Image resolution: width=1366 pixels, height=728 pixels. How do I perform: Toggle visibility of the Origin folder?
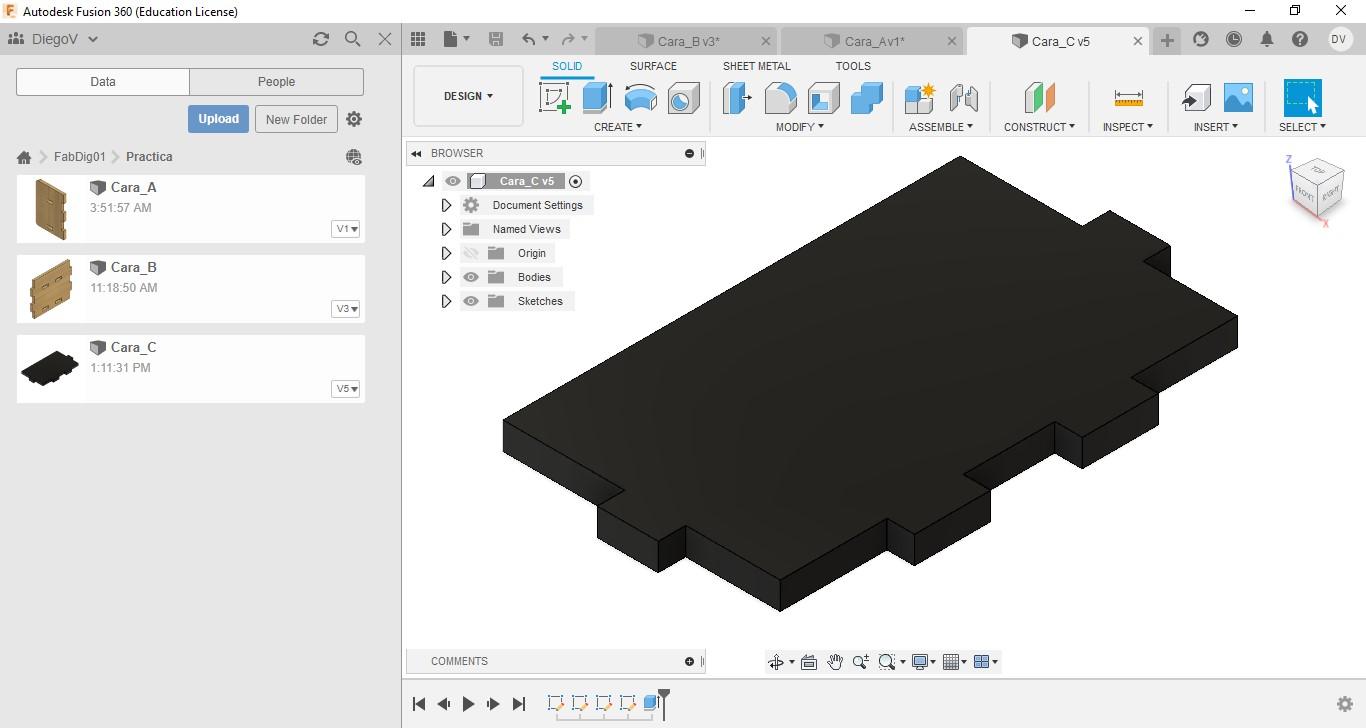(471, 253)
